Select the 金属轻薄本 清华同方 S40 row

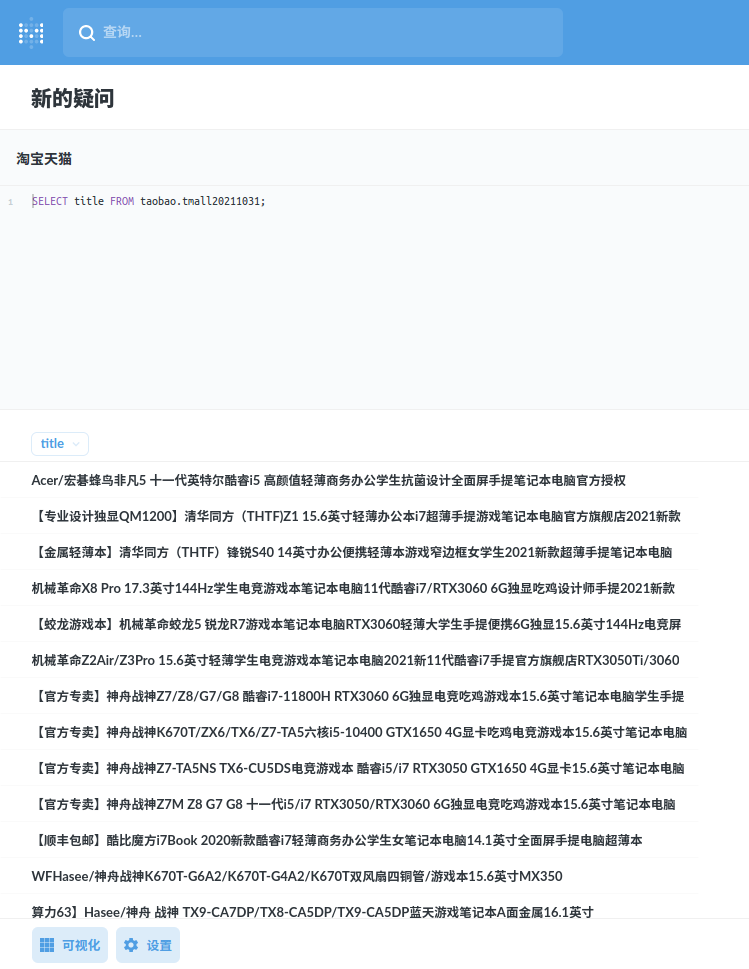349,552
